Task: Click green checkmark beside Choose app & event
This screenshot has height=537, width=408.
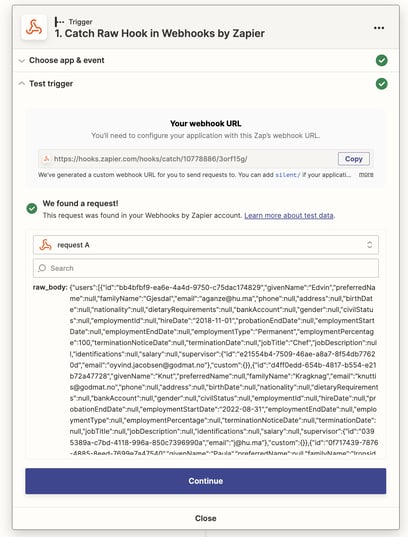Action: (382, 60)
